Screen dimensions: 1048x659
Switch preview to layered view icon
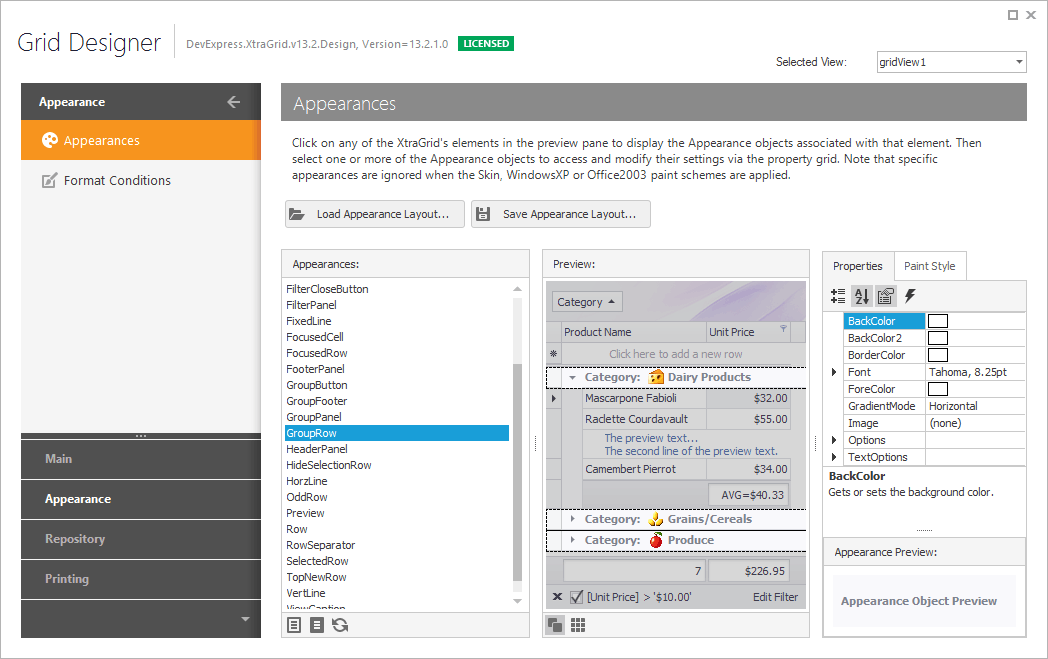click(555, 625)
